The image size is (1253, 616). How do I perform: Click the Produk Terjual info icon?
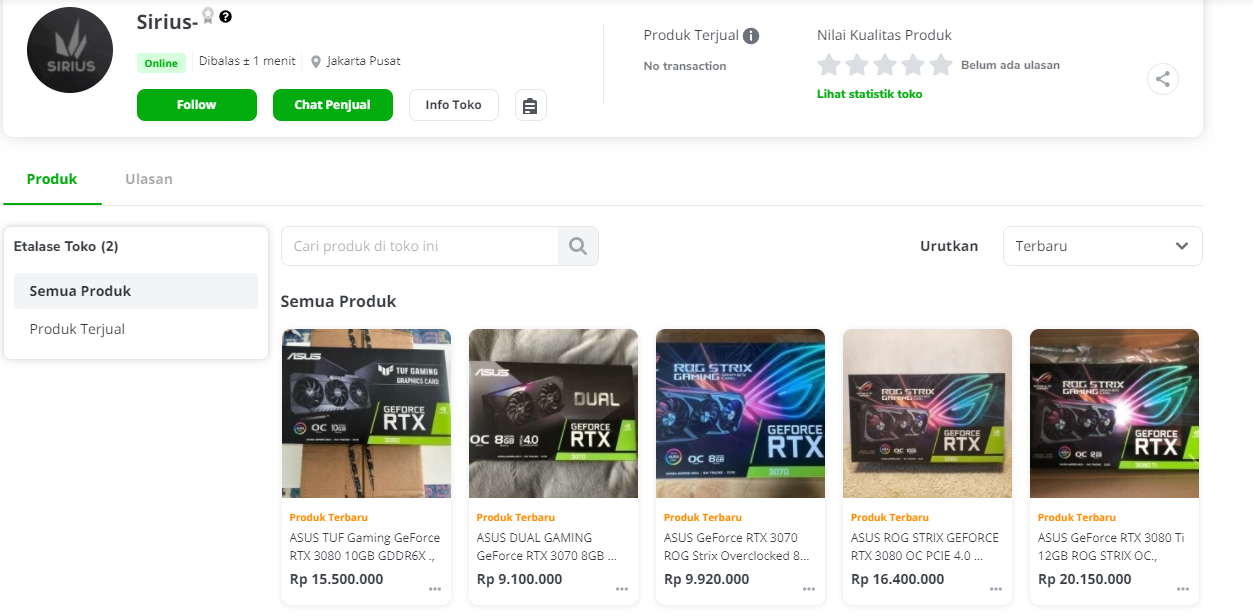tap(751, 36)
